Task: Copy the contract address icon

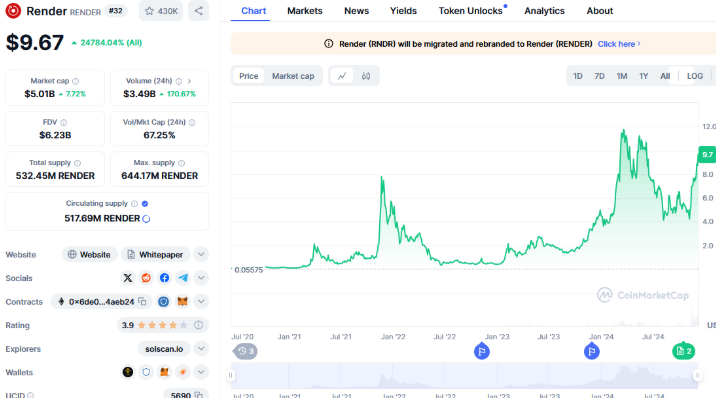Action: 142,301
